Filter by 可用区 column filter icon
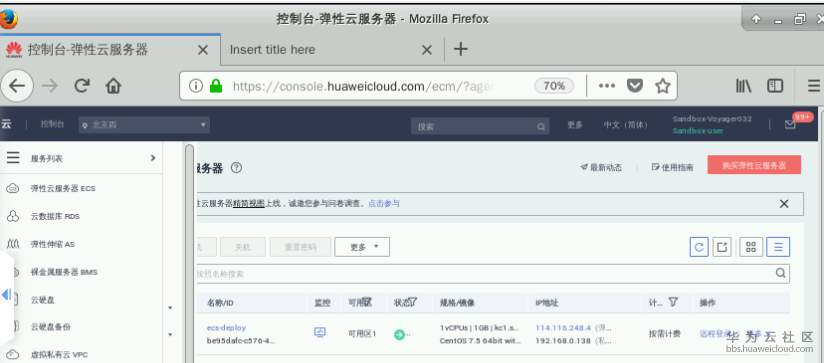 tap(367, 302)
